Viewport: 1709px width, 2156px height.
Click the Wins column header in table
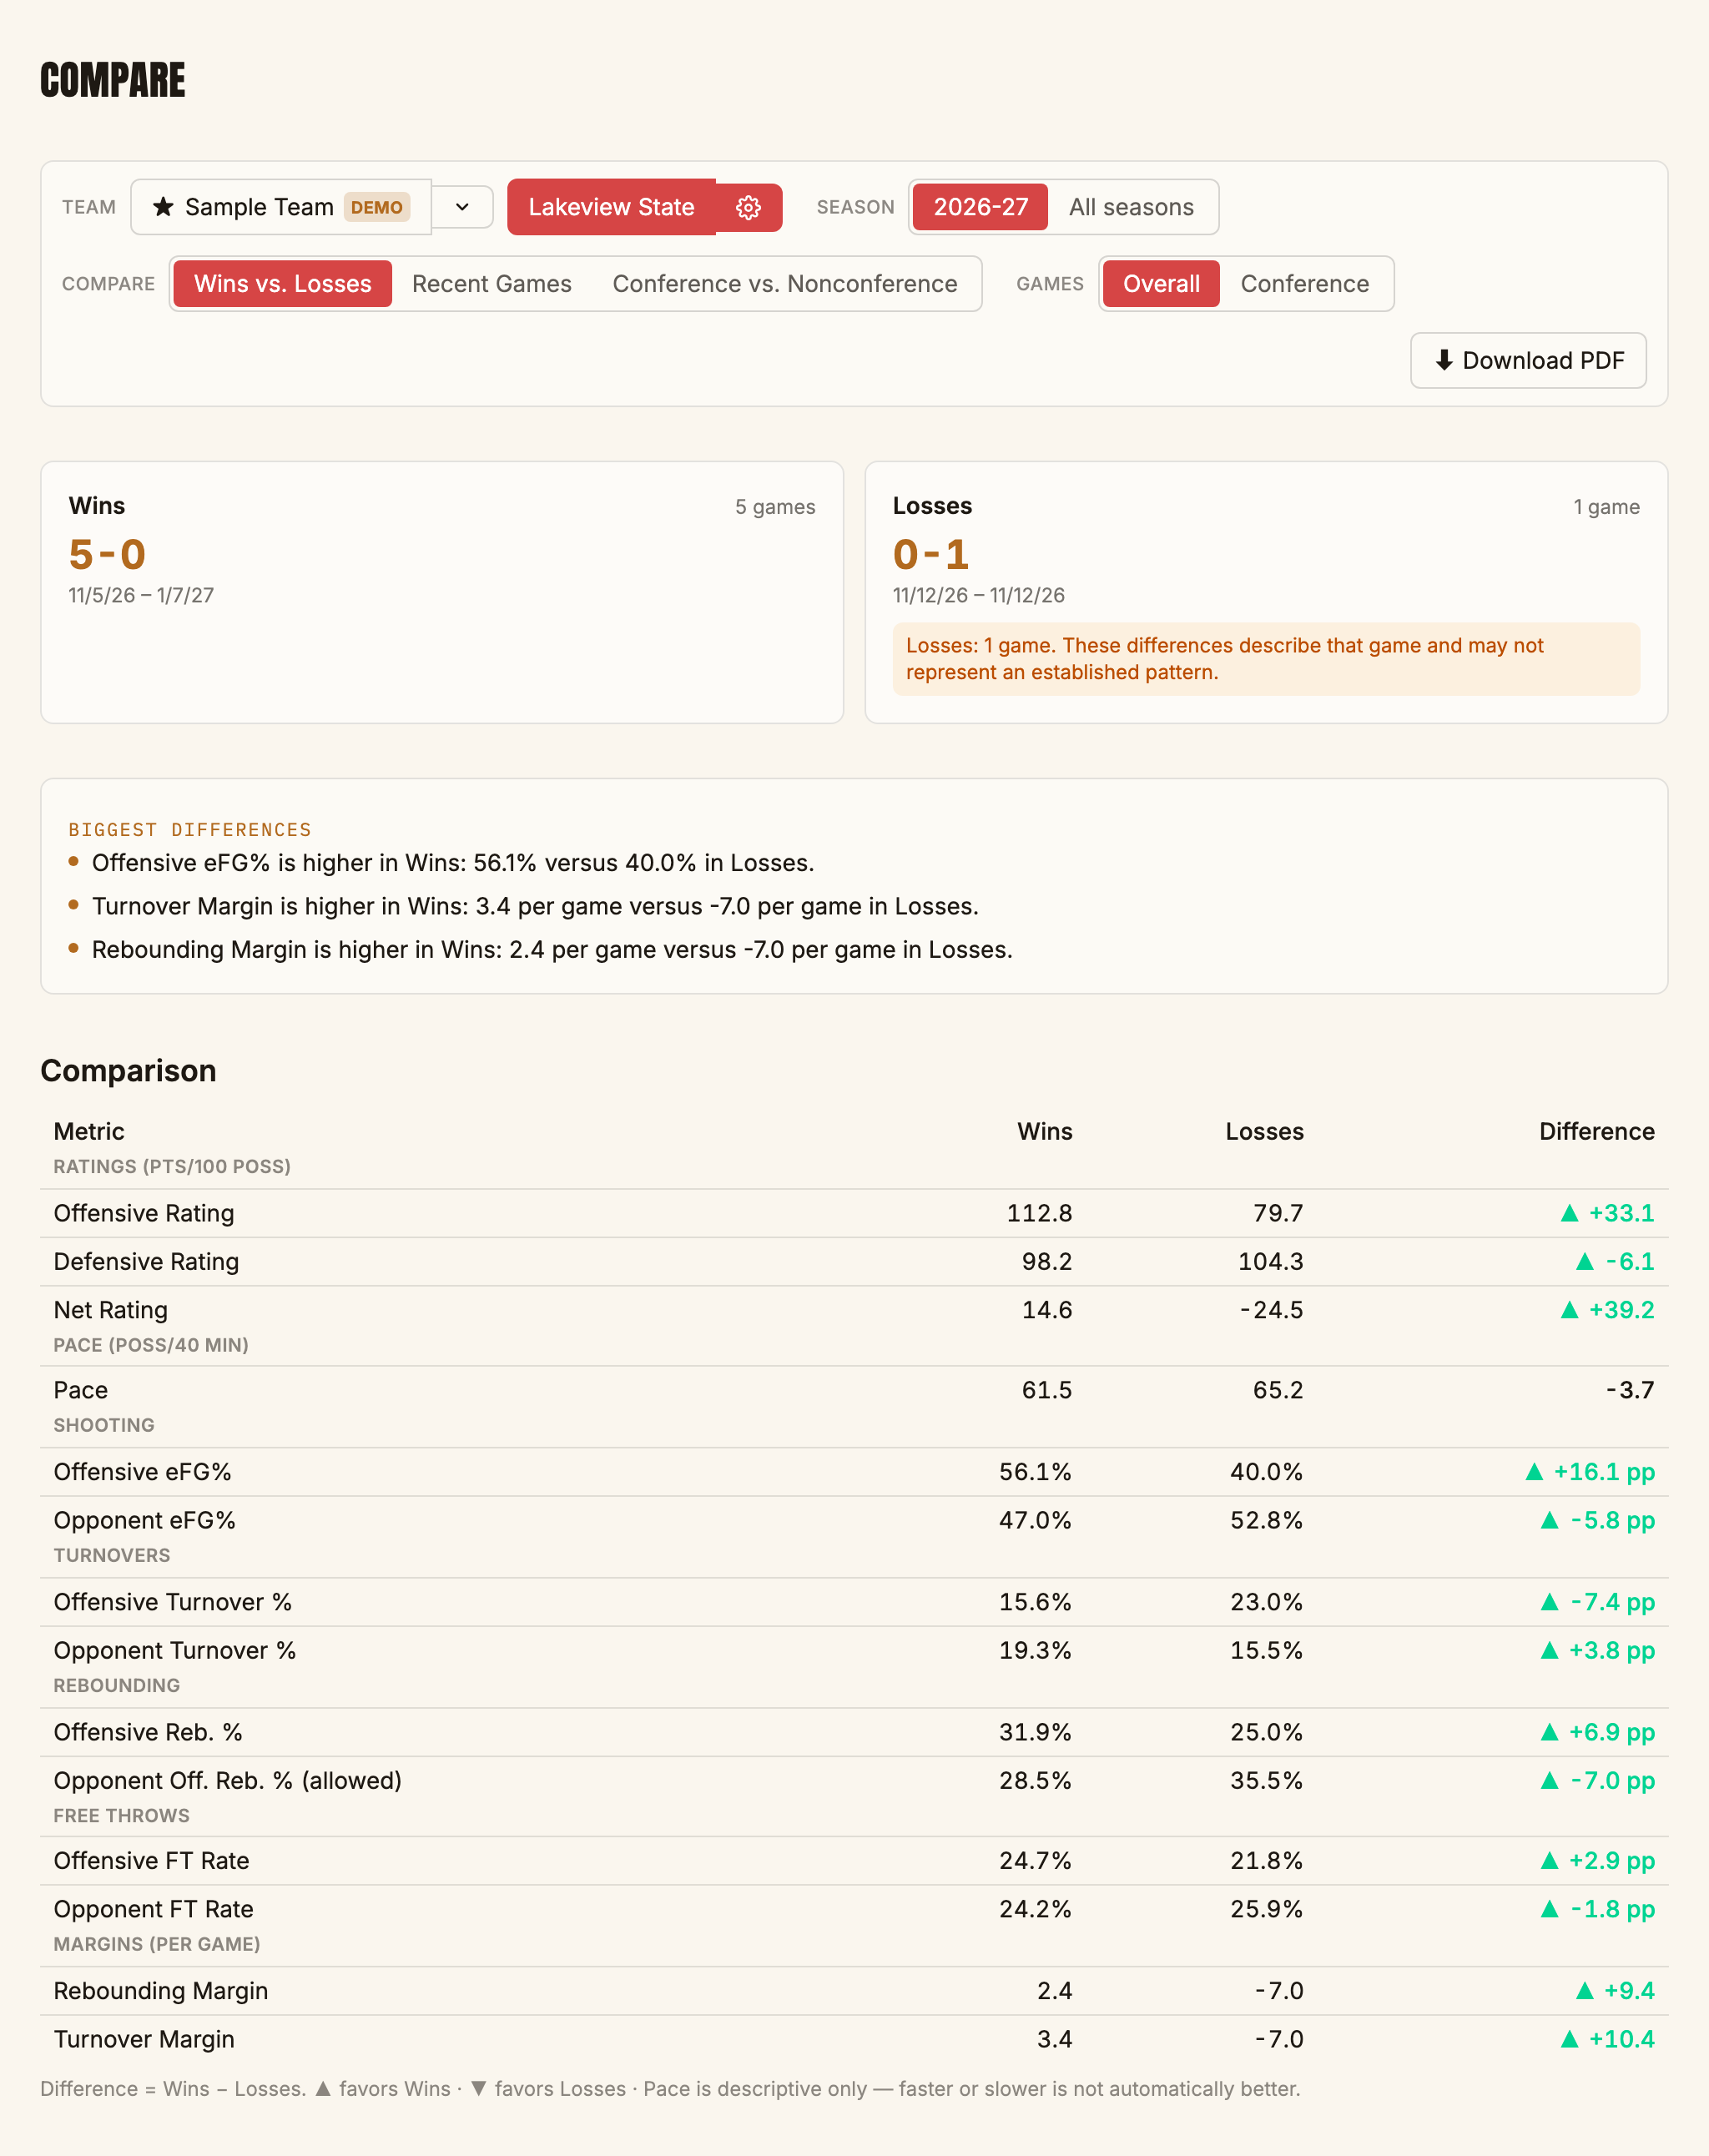coord(1044,1132)
